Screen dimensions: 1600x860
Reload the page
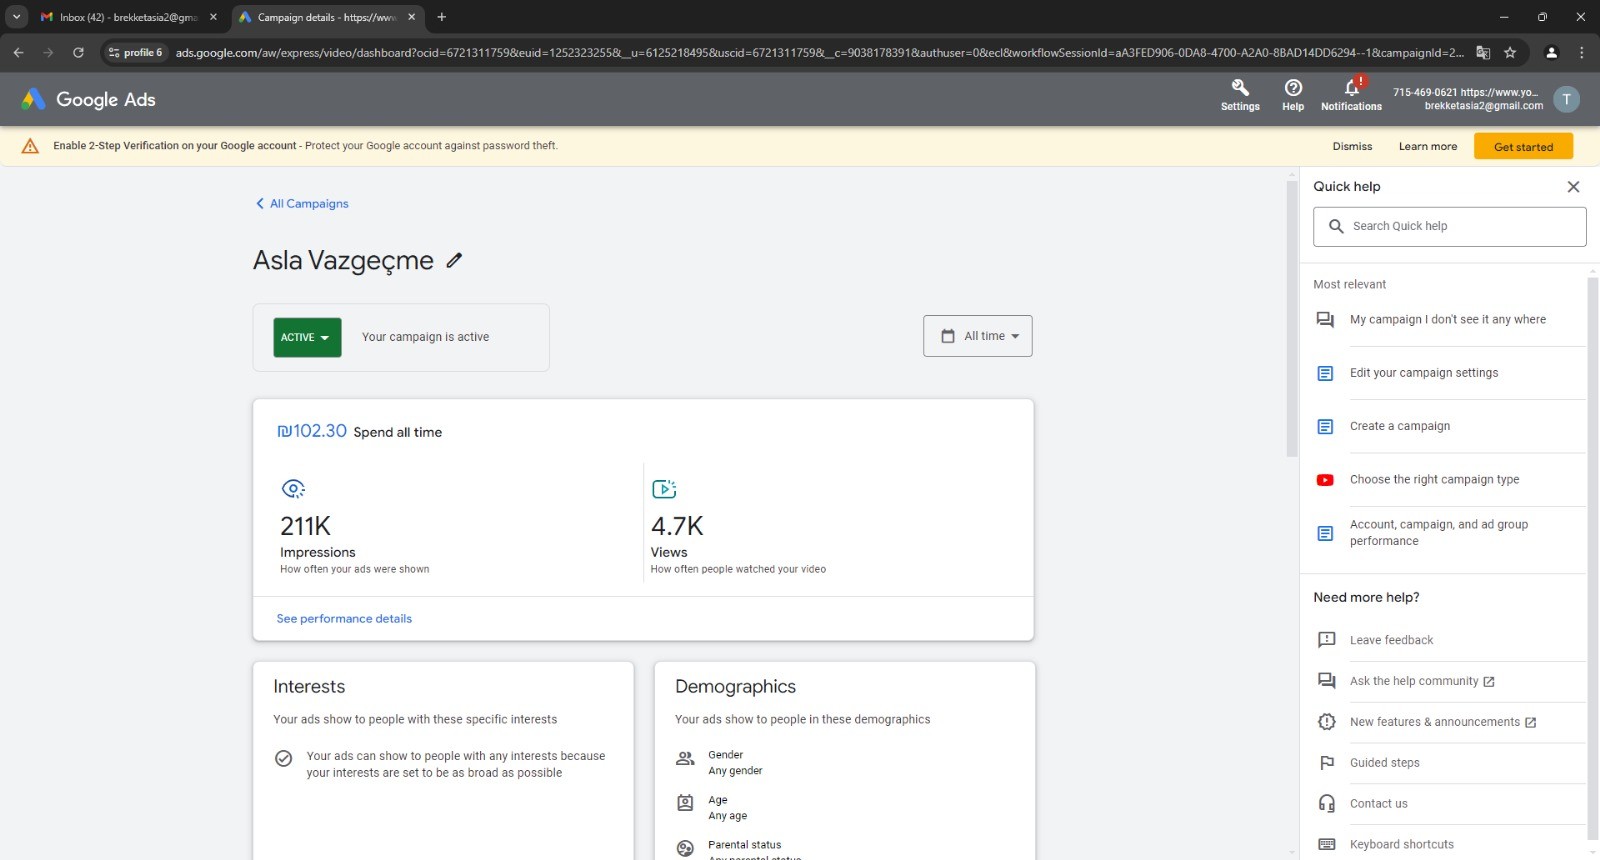point(78,53)
